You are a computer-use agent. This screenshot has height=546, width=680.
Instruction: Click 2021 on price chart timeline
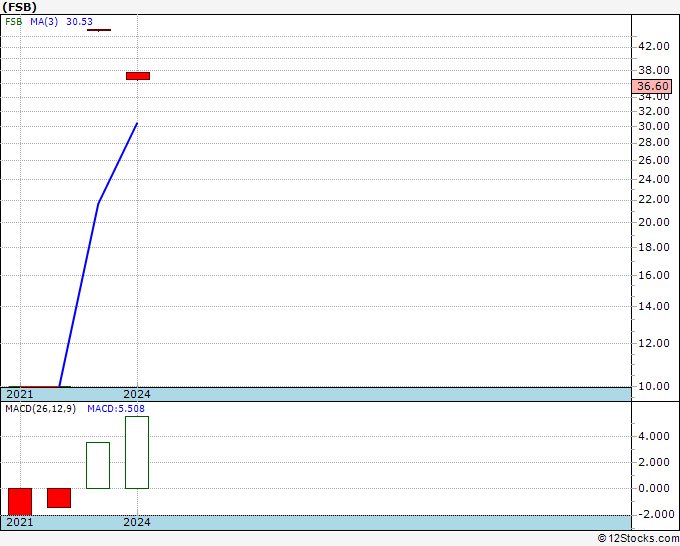[x=20, y=394]
